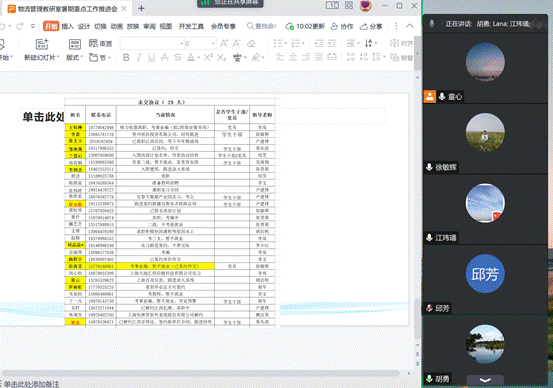Open the 视图 View tab
Screen dimensions: 553x388
[x=166, y=26]
